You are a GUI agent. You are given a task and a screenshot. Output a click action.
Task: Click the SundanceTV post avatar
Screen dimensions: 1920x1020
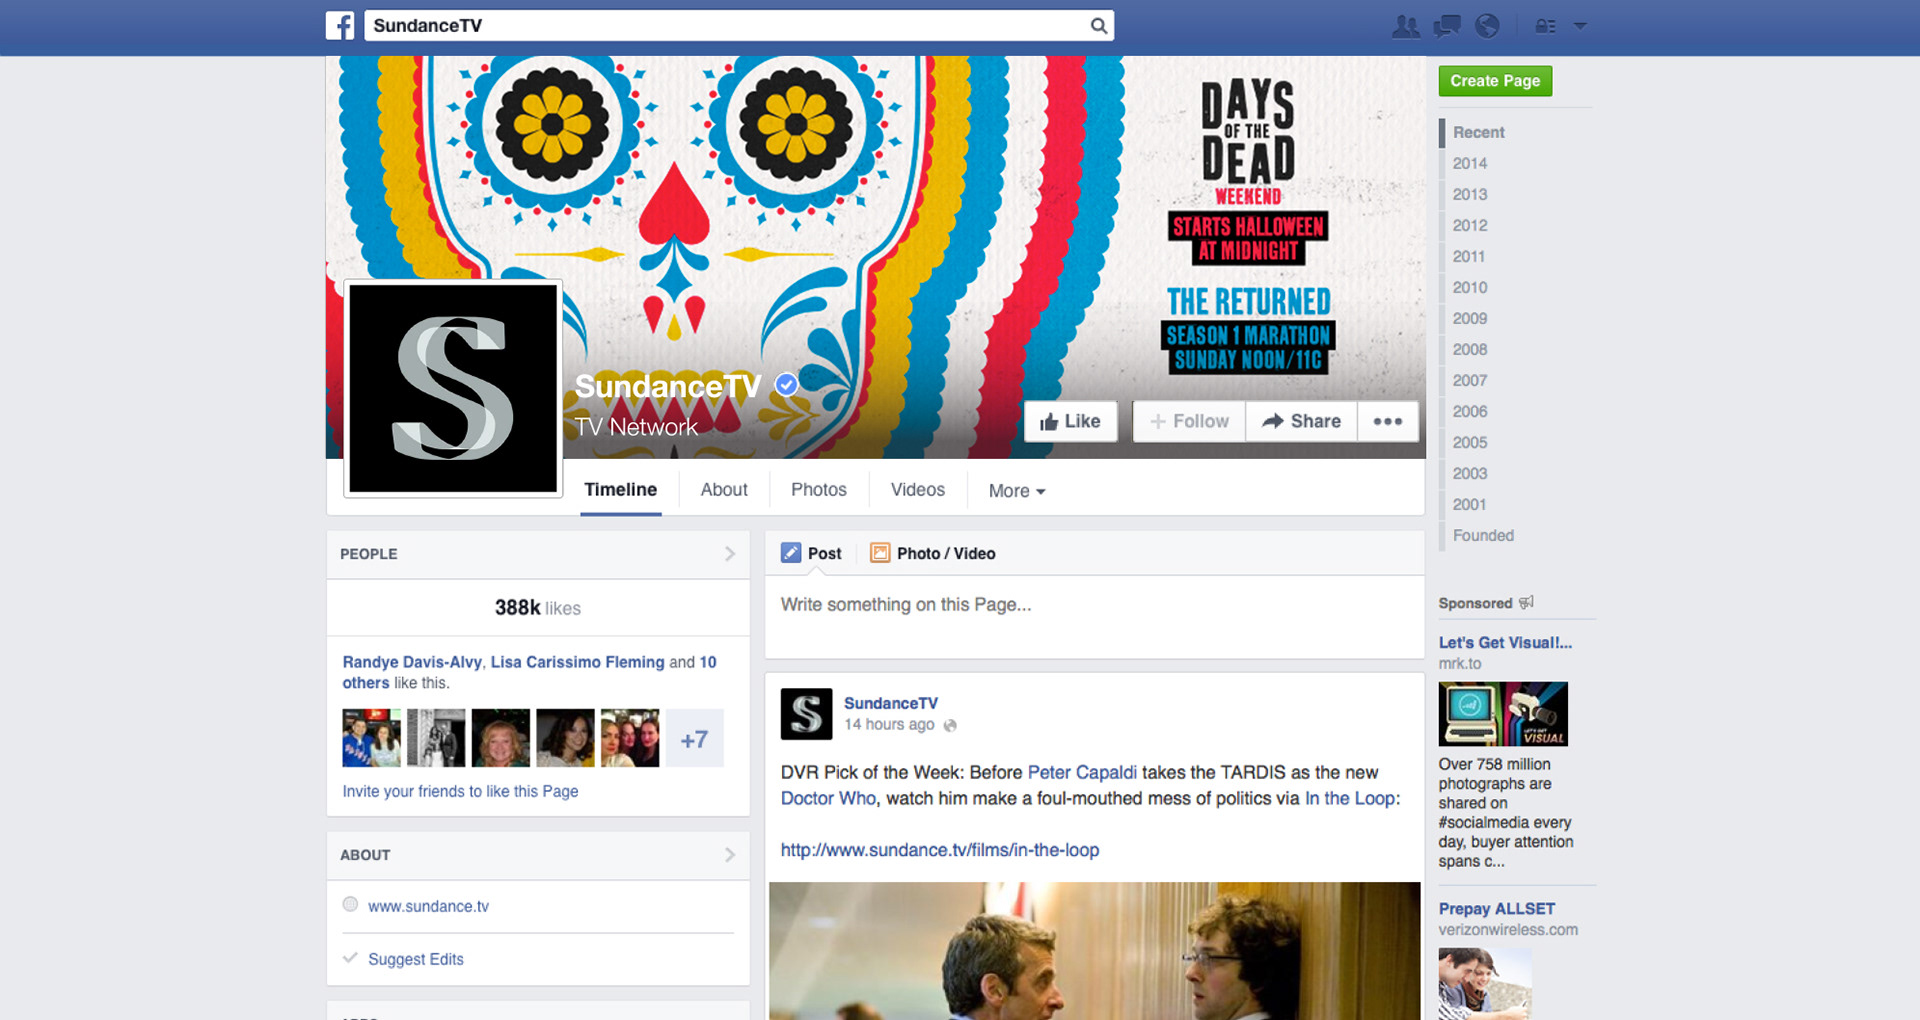point(806,714)
